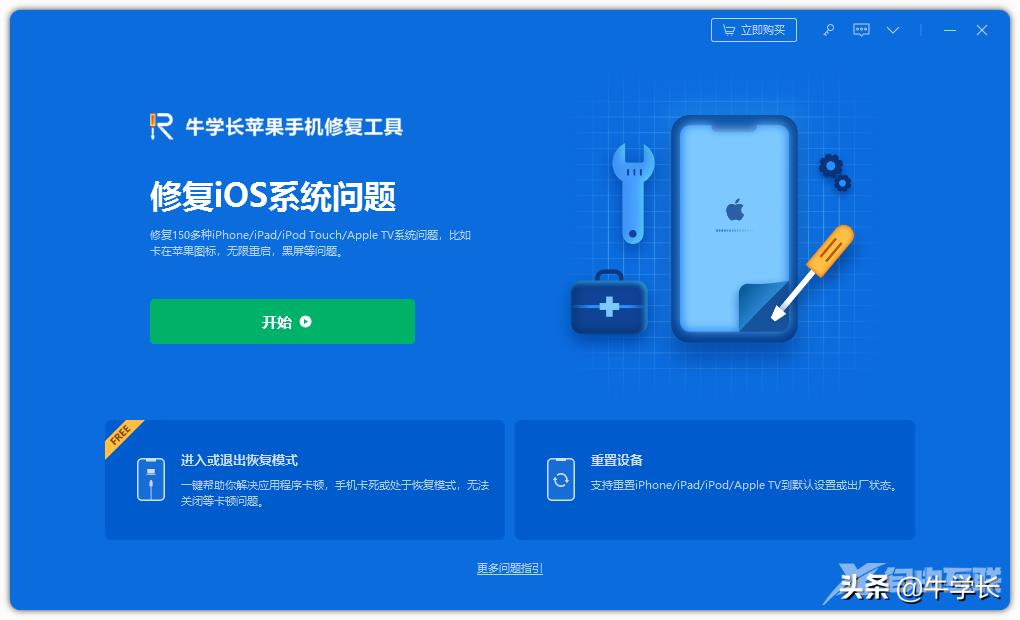Click the orange R app logo
The width and height of the screenshot is (1020, 620).
pyautogui.click(x=161, y=126)
